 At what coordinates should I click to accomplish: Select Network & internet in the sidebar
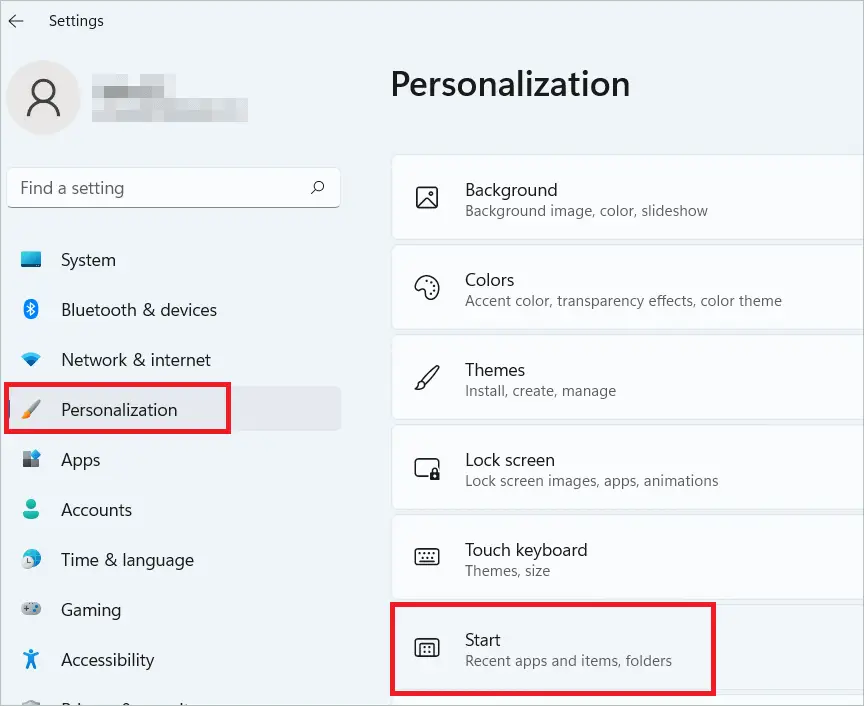point(135,360)
